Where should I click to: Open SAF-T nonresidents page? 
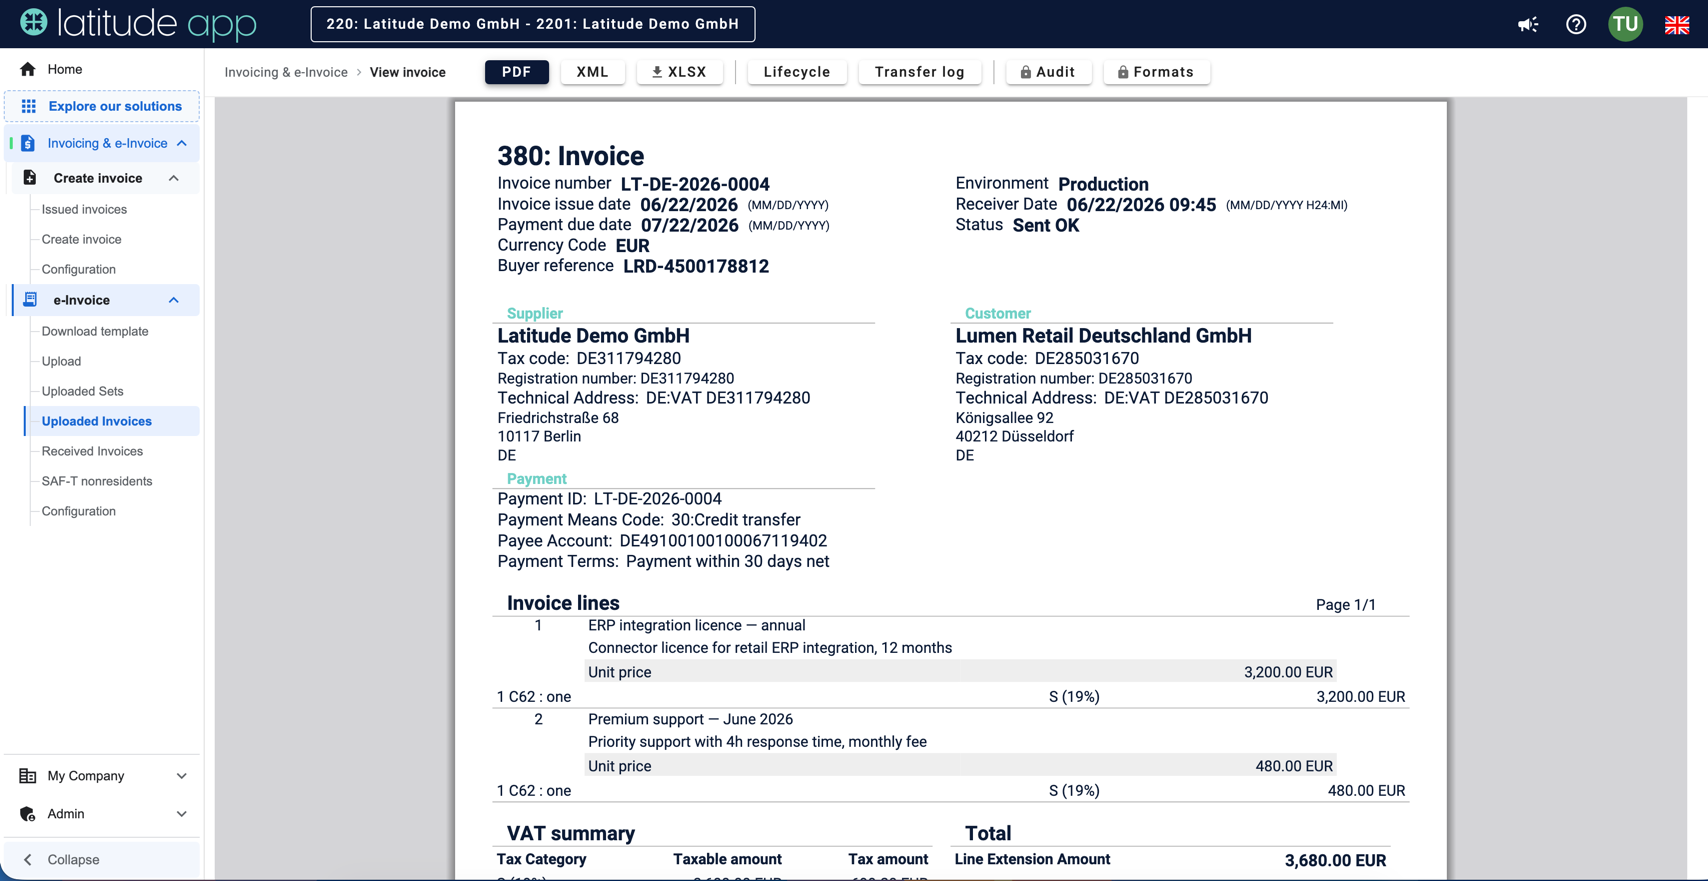(97, 481)
